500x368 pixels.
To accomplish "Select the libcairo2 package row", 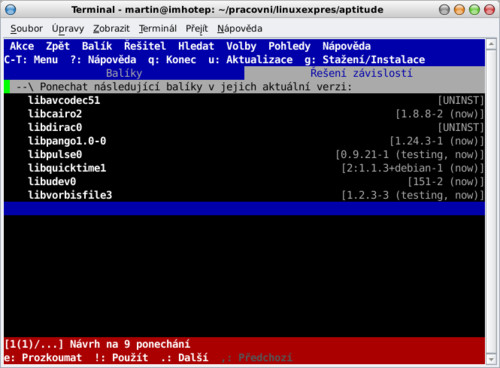I will coord(244,114).
